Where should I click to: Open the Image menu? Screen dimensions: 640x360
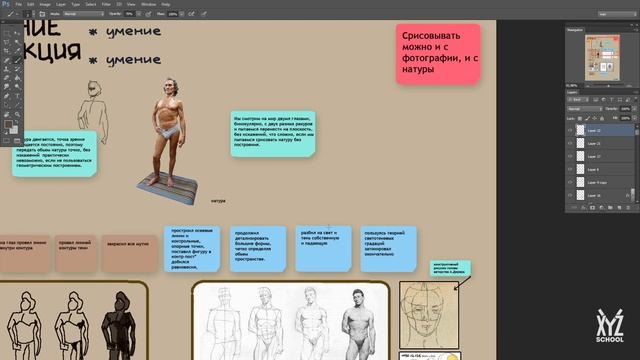(45, 4)
